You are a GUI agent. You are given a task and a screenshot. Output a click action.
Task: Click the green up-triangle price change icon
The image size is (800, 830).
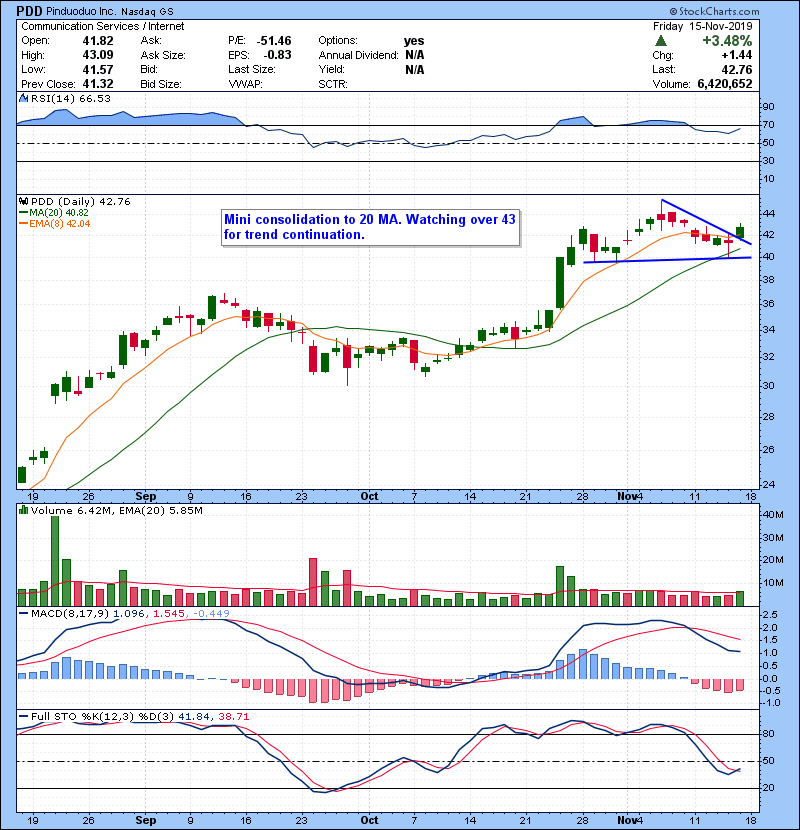[660, 41]
